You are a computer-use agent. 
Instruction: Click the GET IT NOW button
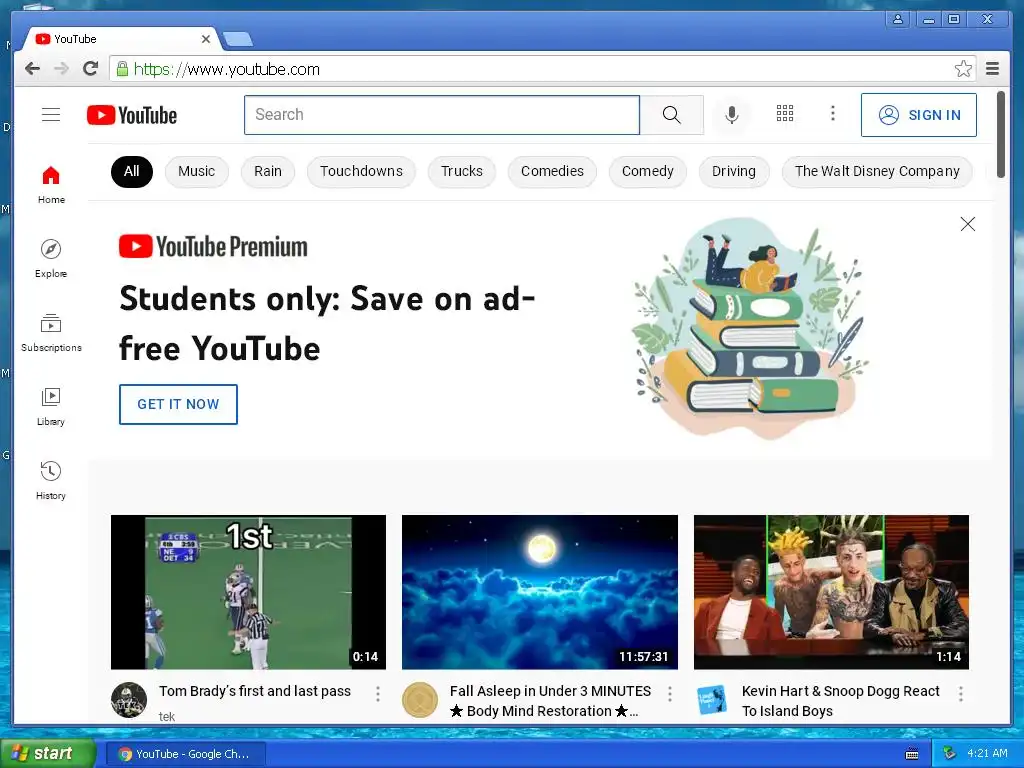pyautogui.click(x=178, y=404)
